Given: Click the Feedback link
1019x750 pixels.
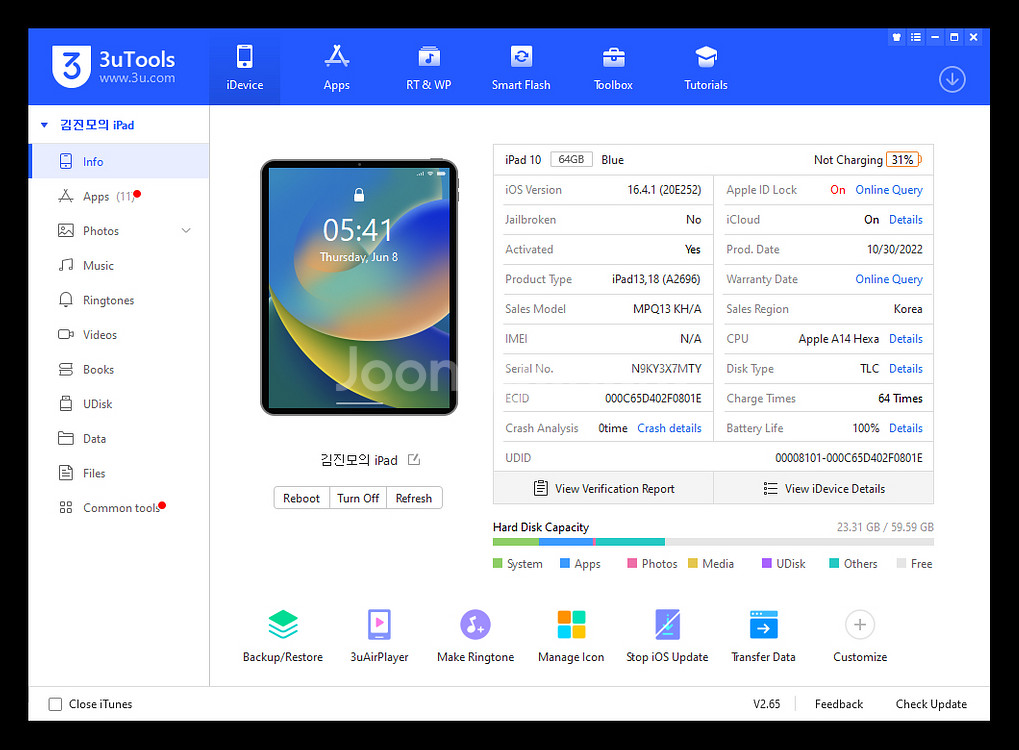Looking at the screenshot, I should point(839,704).
